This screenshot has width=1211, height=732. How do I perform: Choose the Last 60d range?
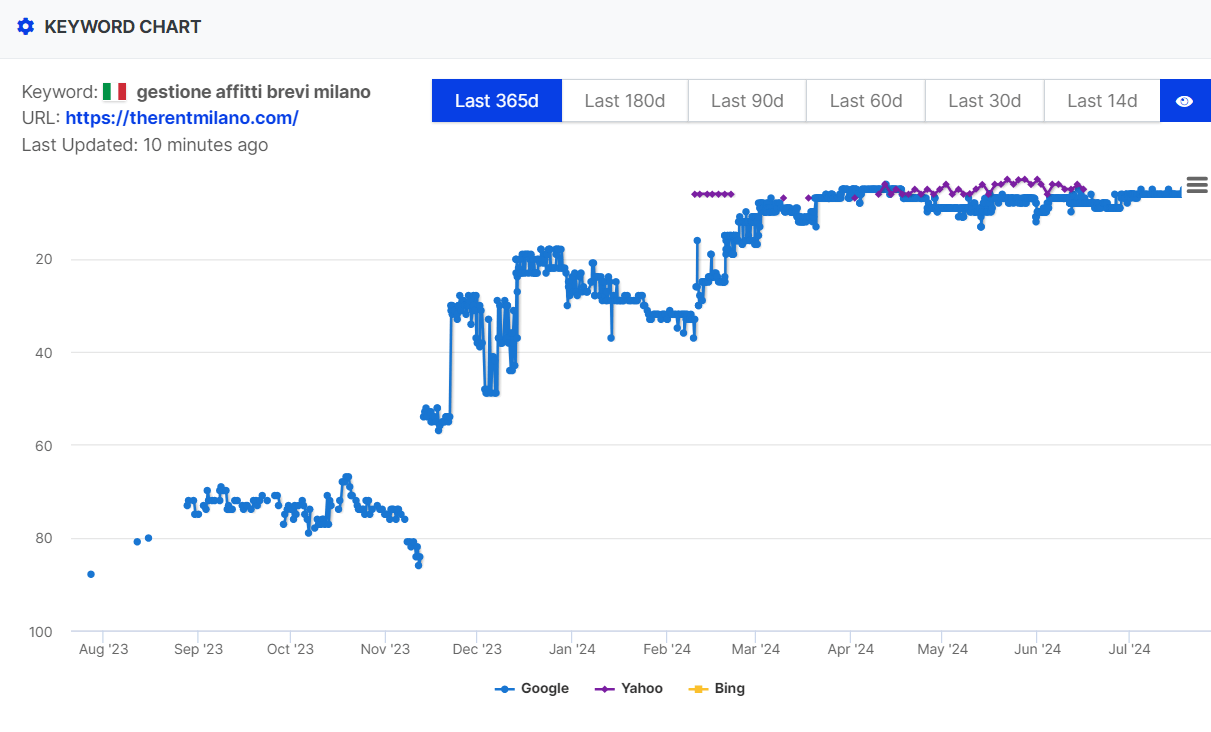point(866,101)
